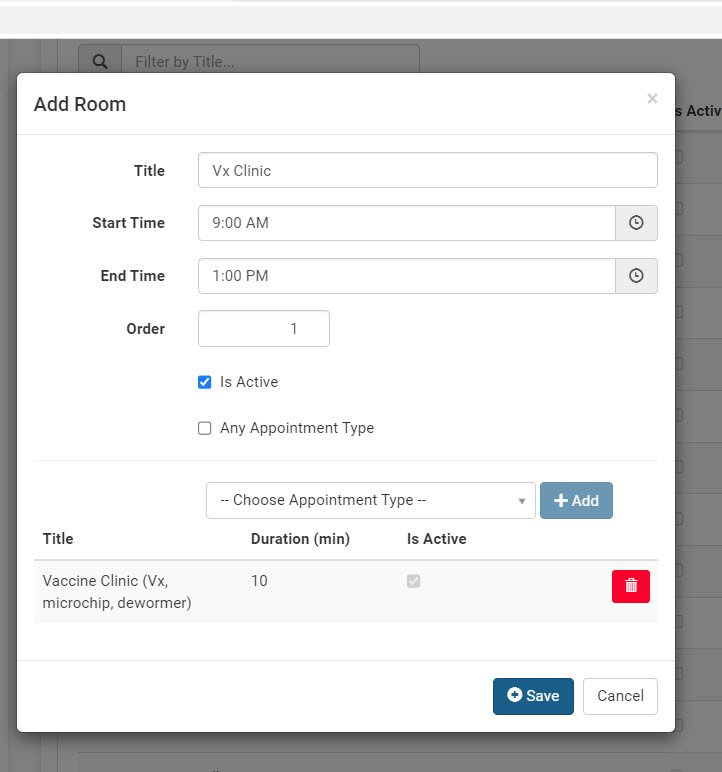Viewport: 722px width, 772px height.
Task: Save the new room
Action: click(533, 696)
